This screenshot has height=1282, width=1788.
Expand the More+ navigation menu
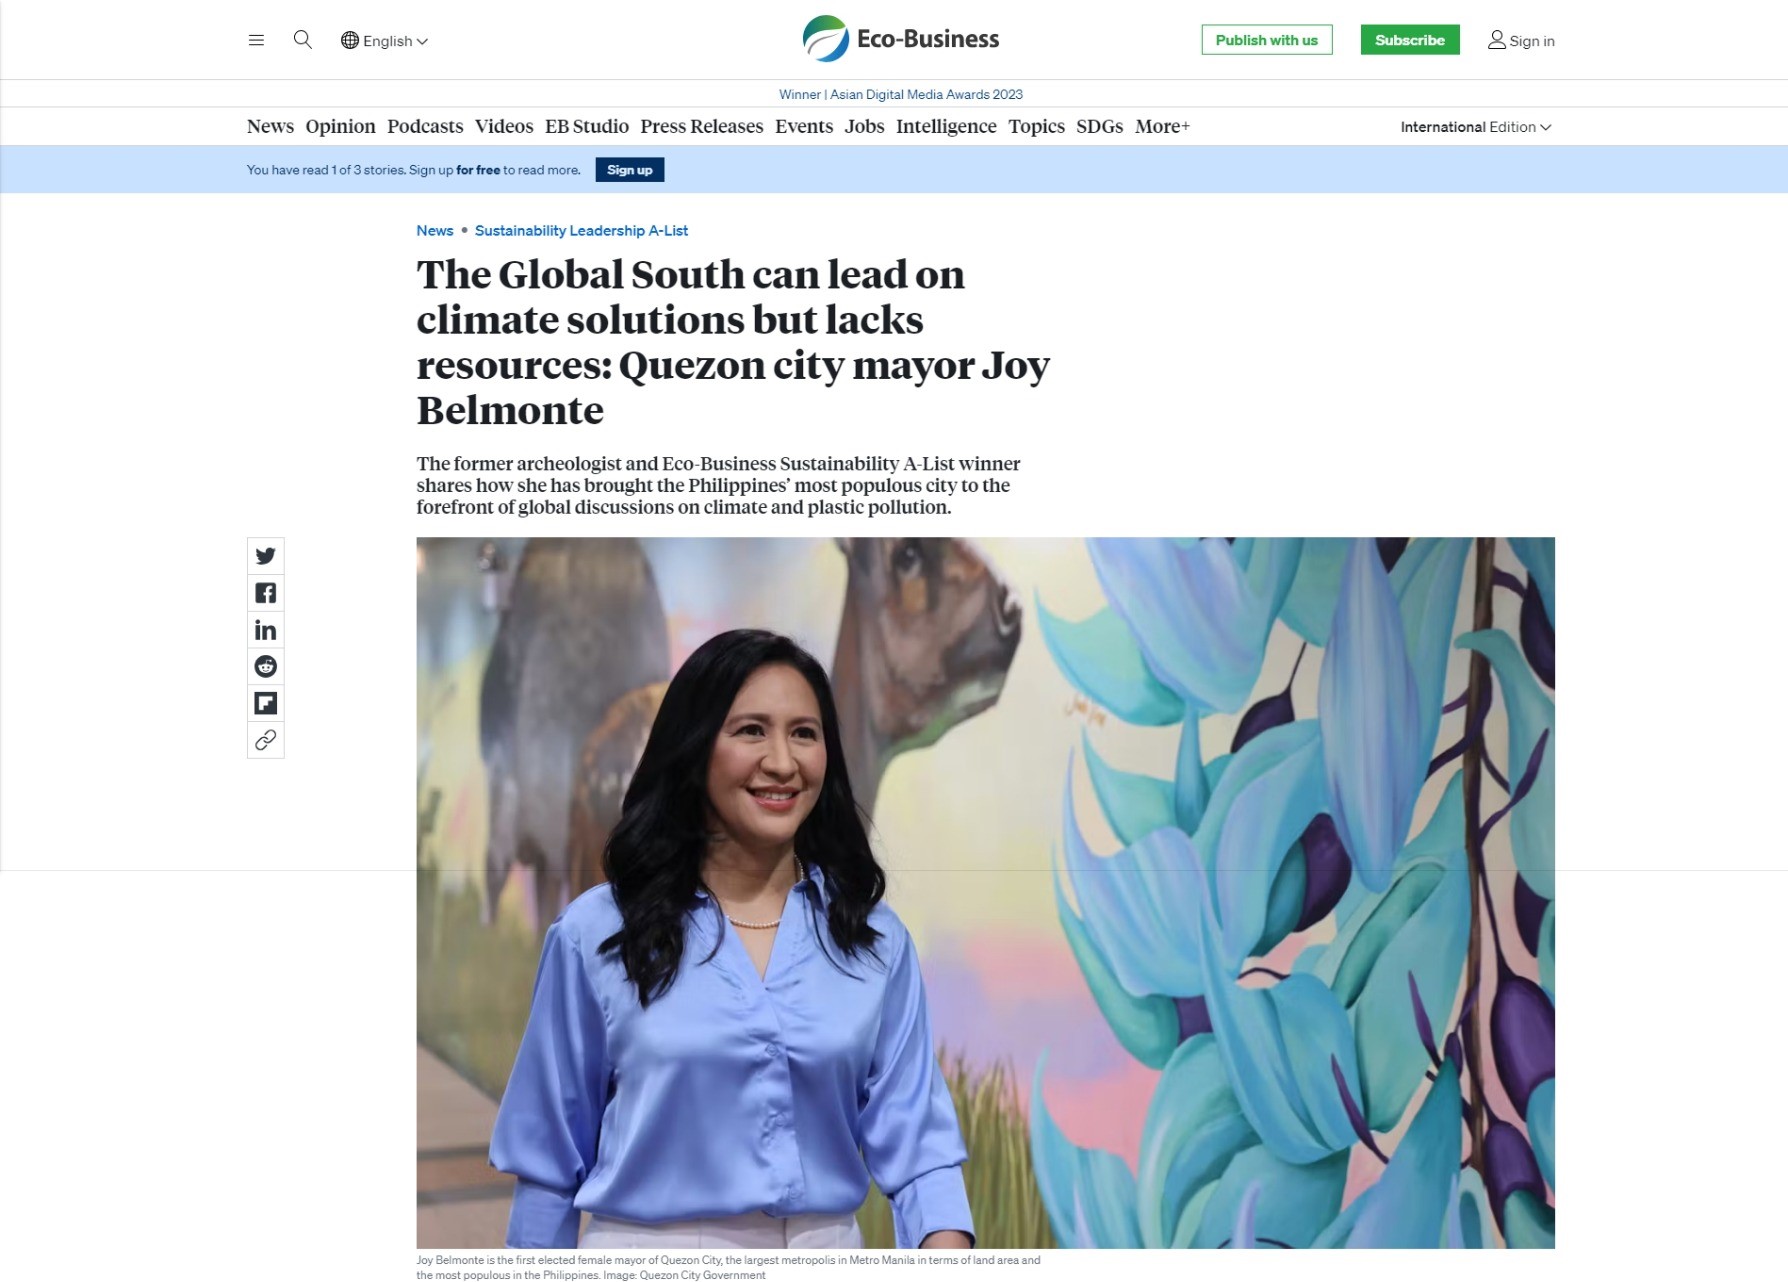pyautogui.click(x=1162, y=127)
